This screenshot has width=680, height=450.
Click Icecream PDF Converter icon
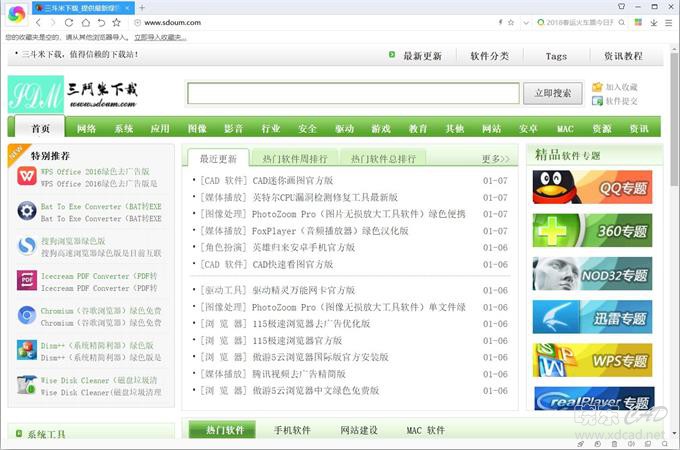coord(27,280)
